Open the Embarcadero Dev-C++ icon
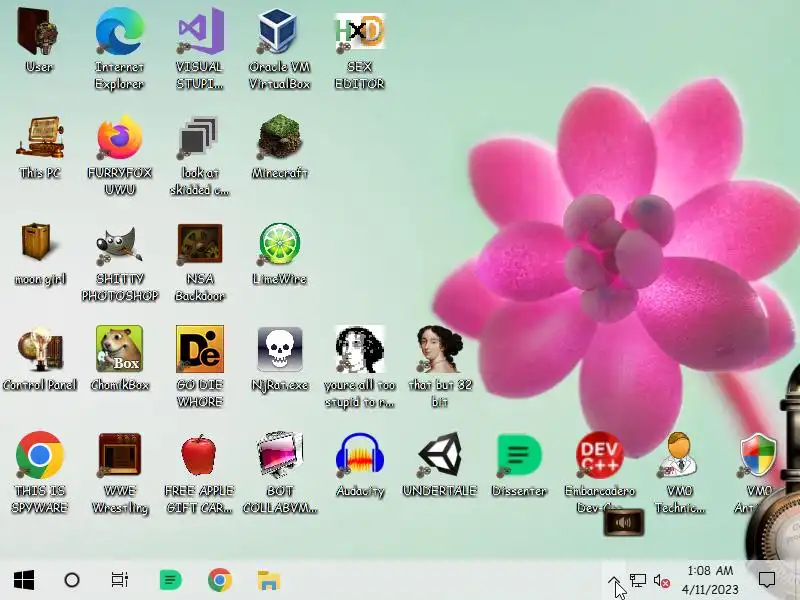800x600 pixels. pyautogui.click(x=599, y=454)
